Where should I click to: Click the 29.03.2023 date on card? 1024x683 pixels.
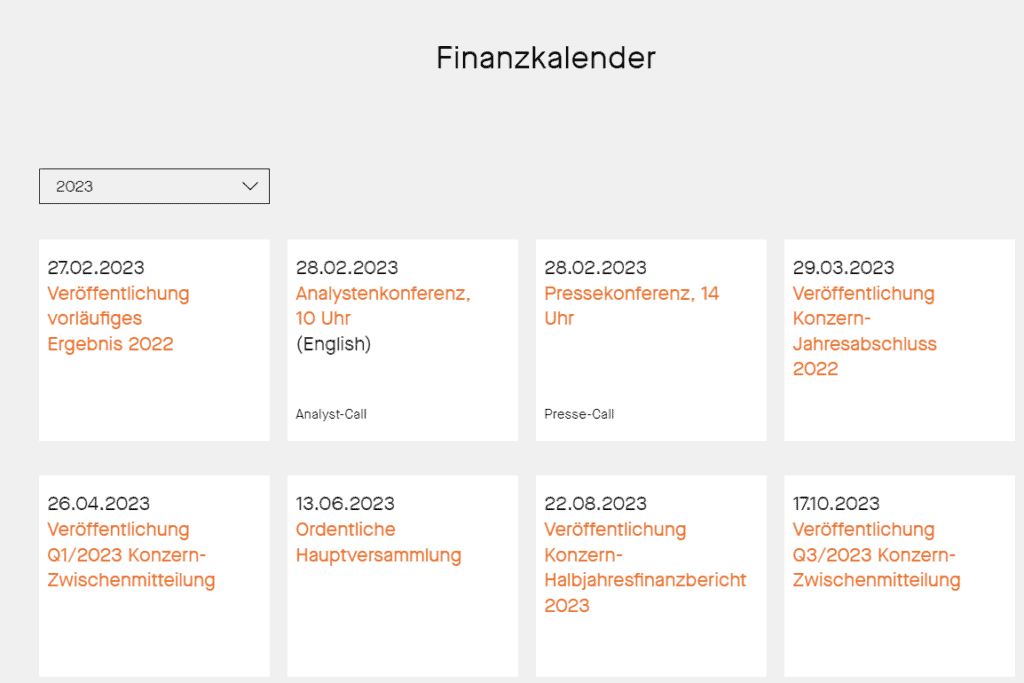click(843, 268)
